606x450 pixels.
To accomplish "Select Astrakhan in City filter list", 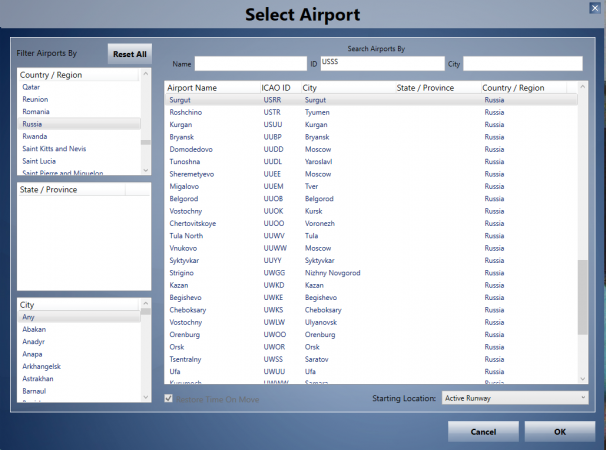I will (79, 379).
